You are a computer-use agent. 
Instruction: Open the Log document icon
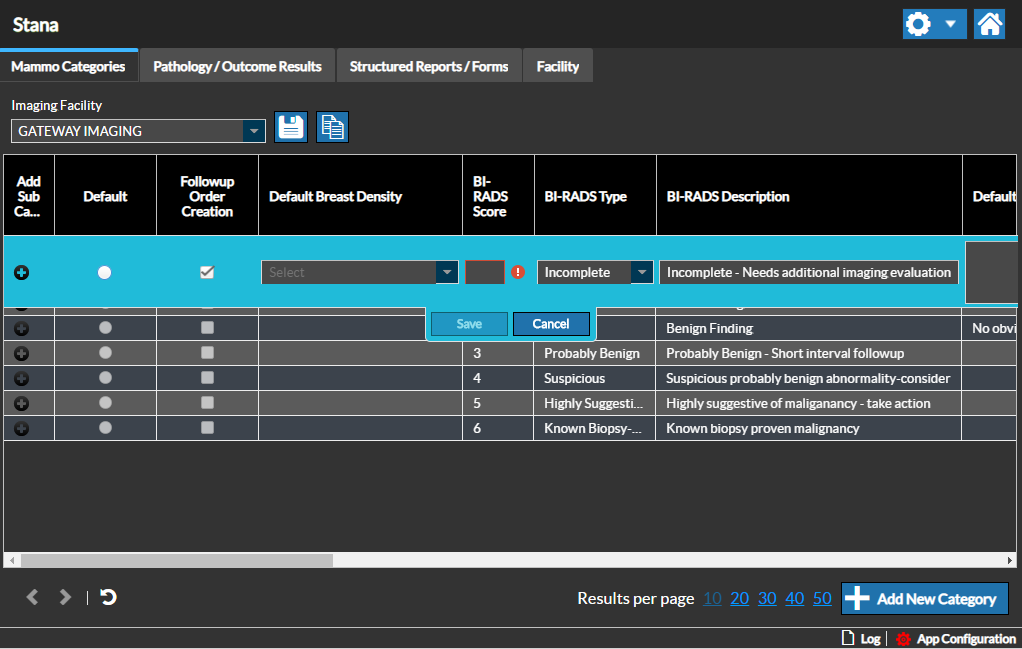point(848,638)
